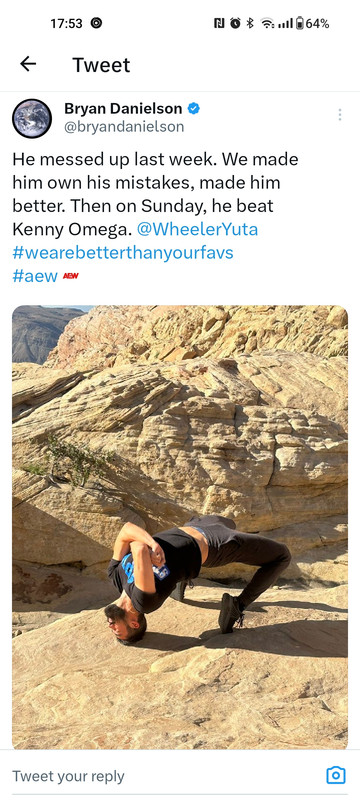Tap the red AEW hashtag emoji icon

[x=70, y=276]
